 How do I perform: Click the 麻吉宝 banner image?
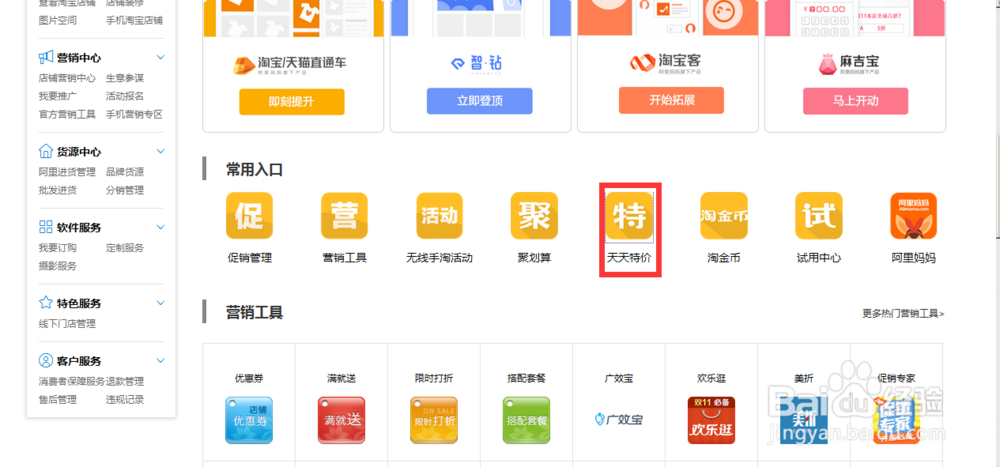click(855, 18)
